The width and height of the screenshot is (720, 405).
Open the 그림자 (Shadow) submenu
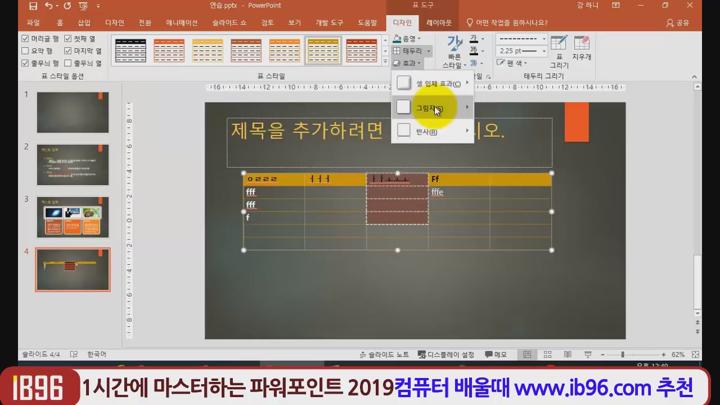(433, 107)
